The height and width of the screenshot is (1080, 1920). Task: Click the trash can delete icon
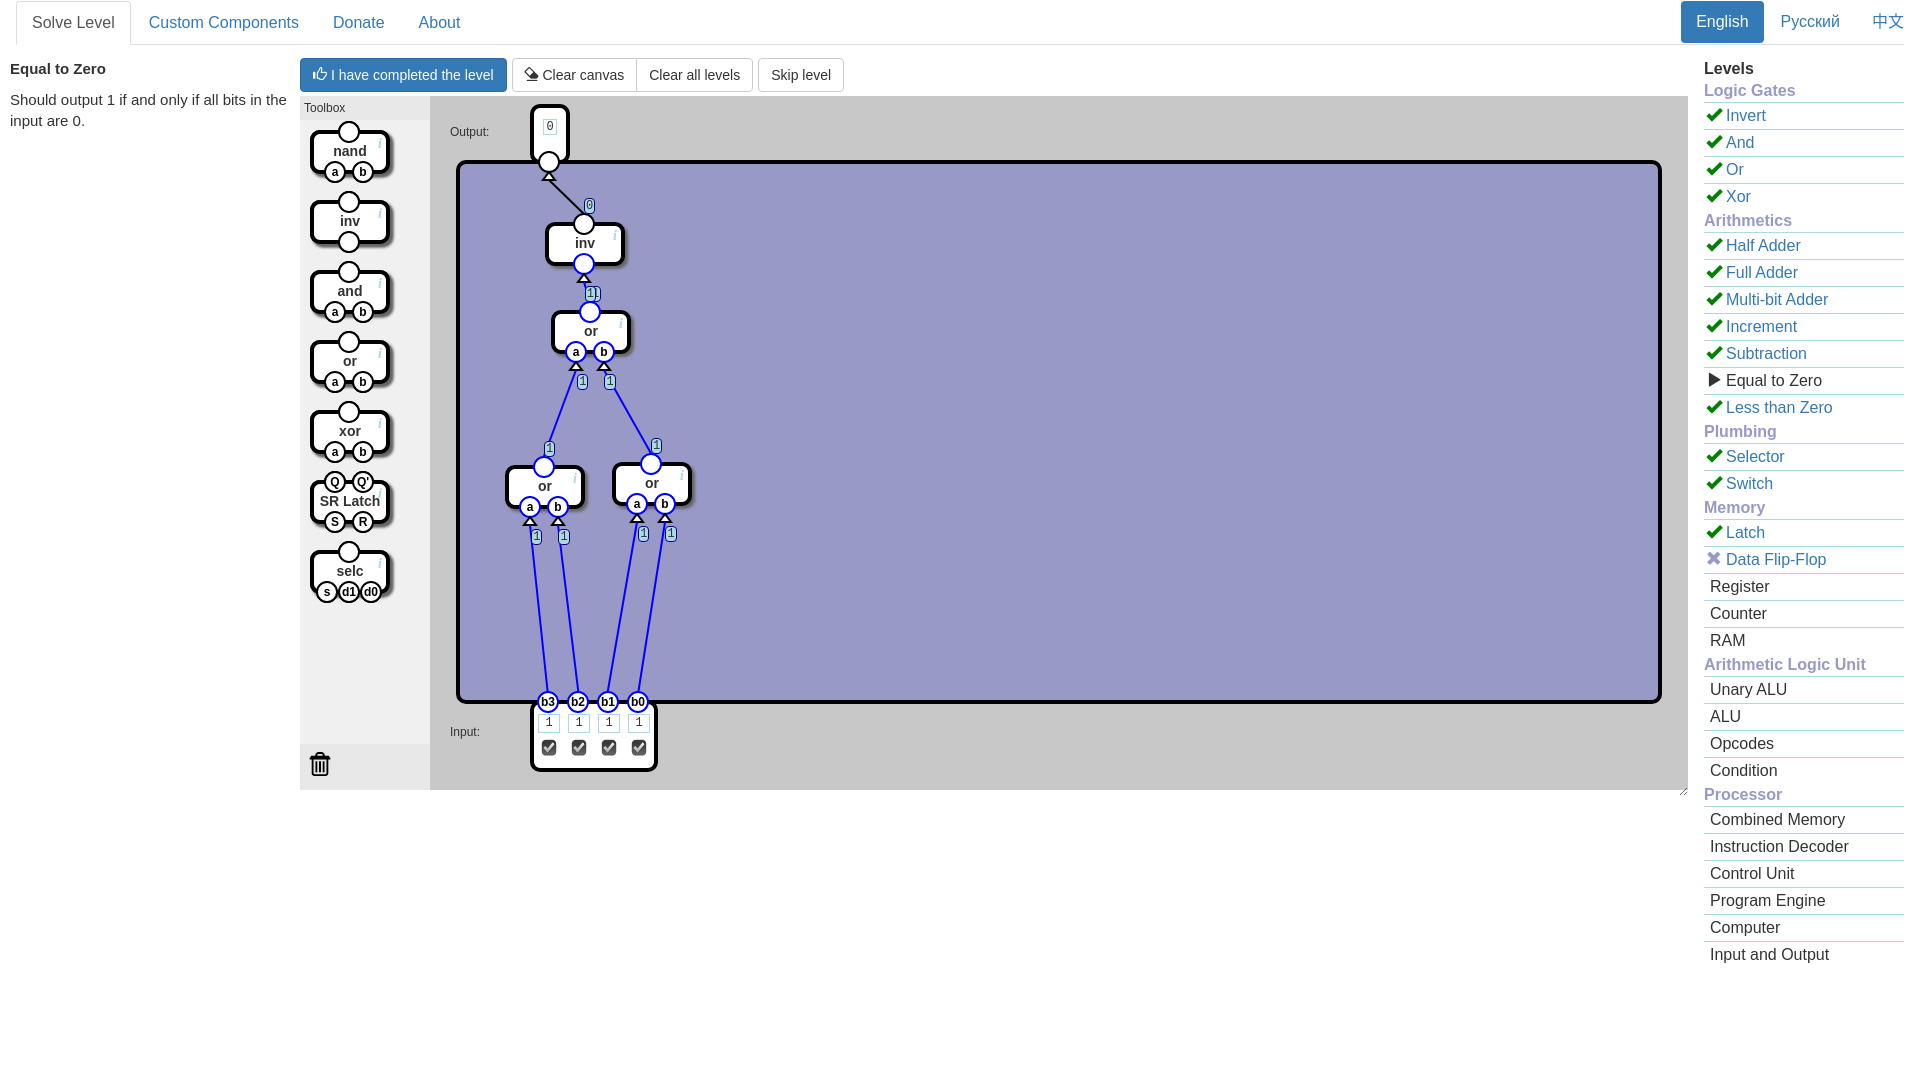tap(320, 765)
